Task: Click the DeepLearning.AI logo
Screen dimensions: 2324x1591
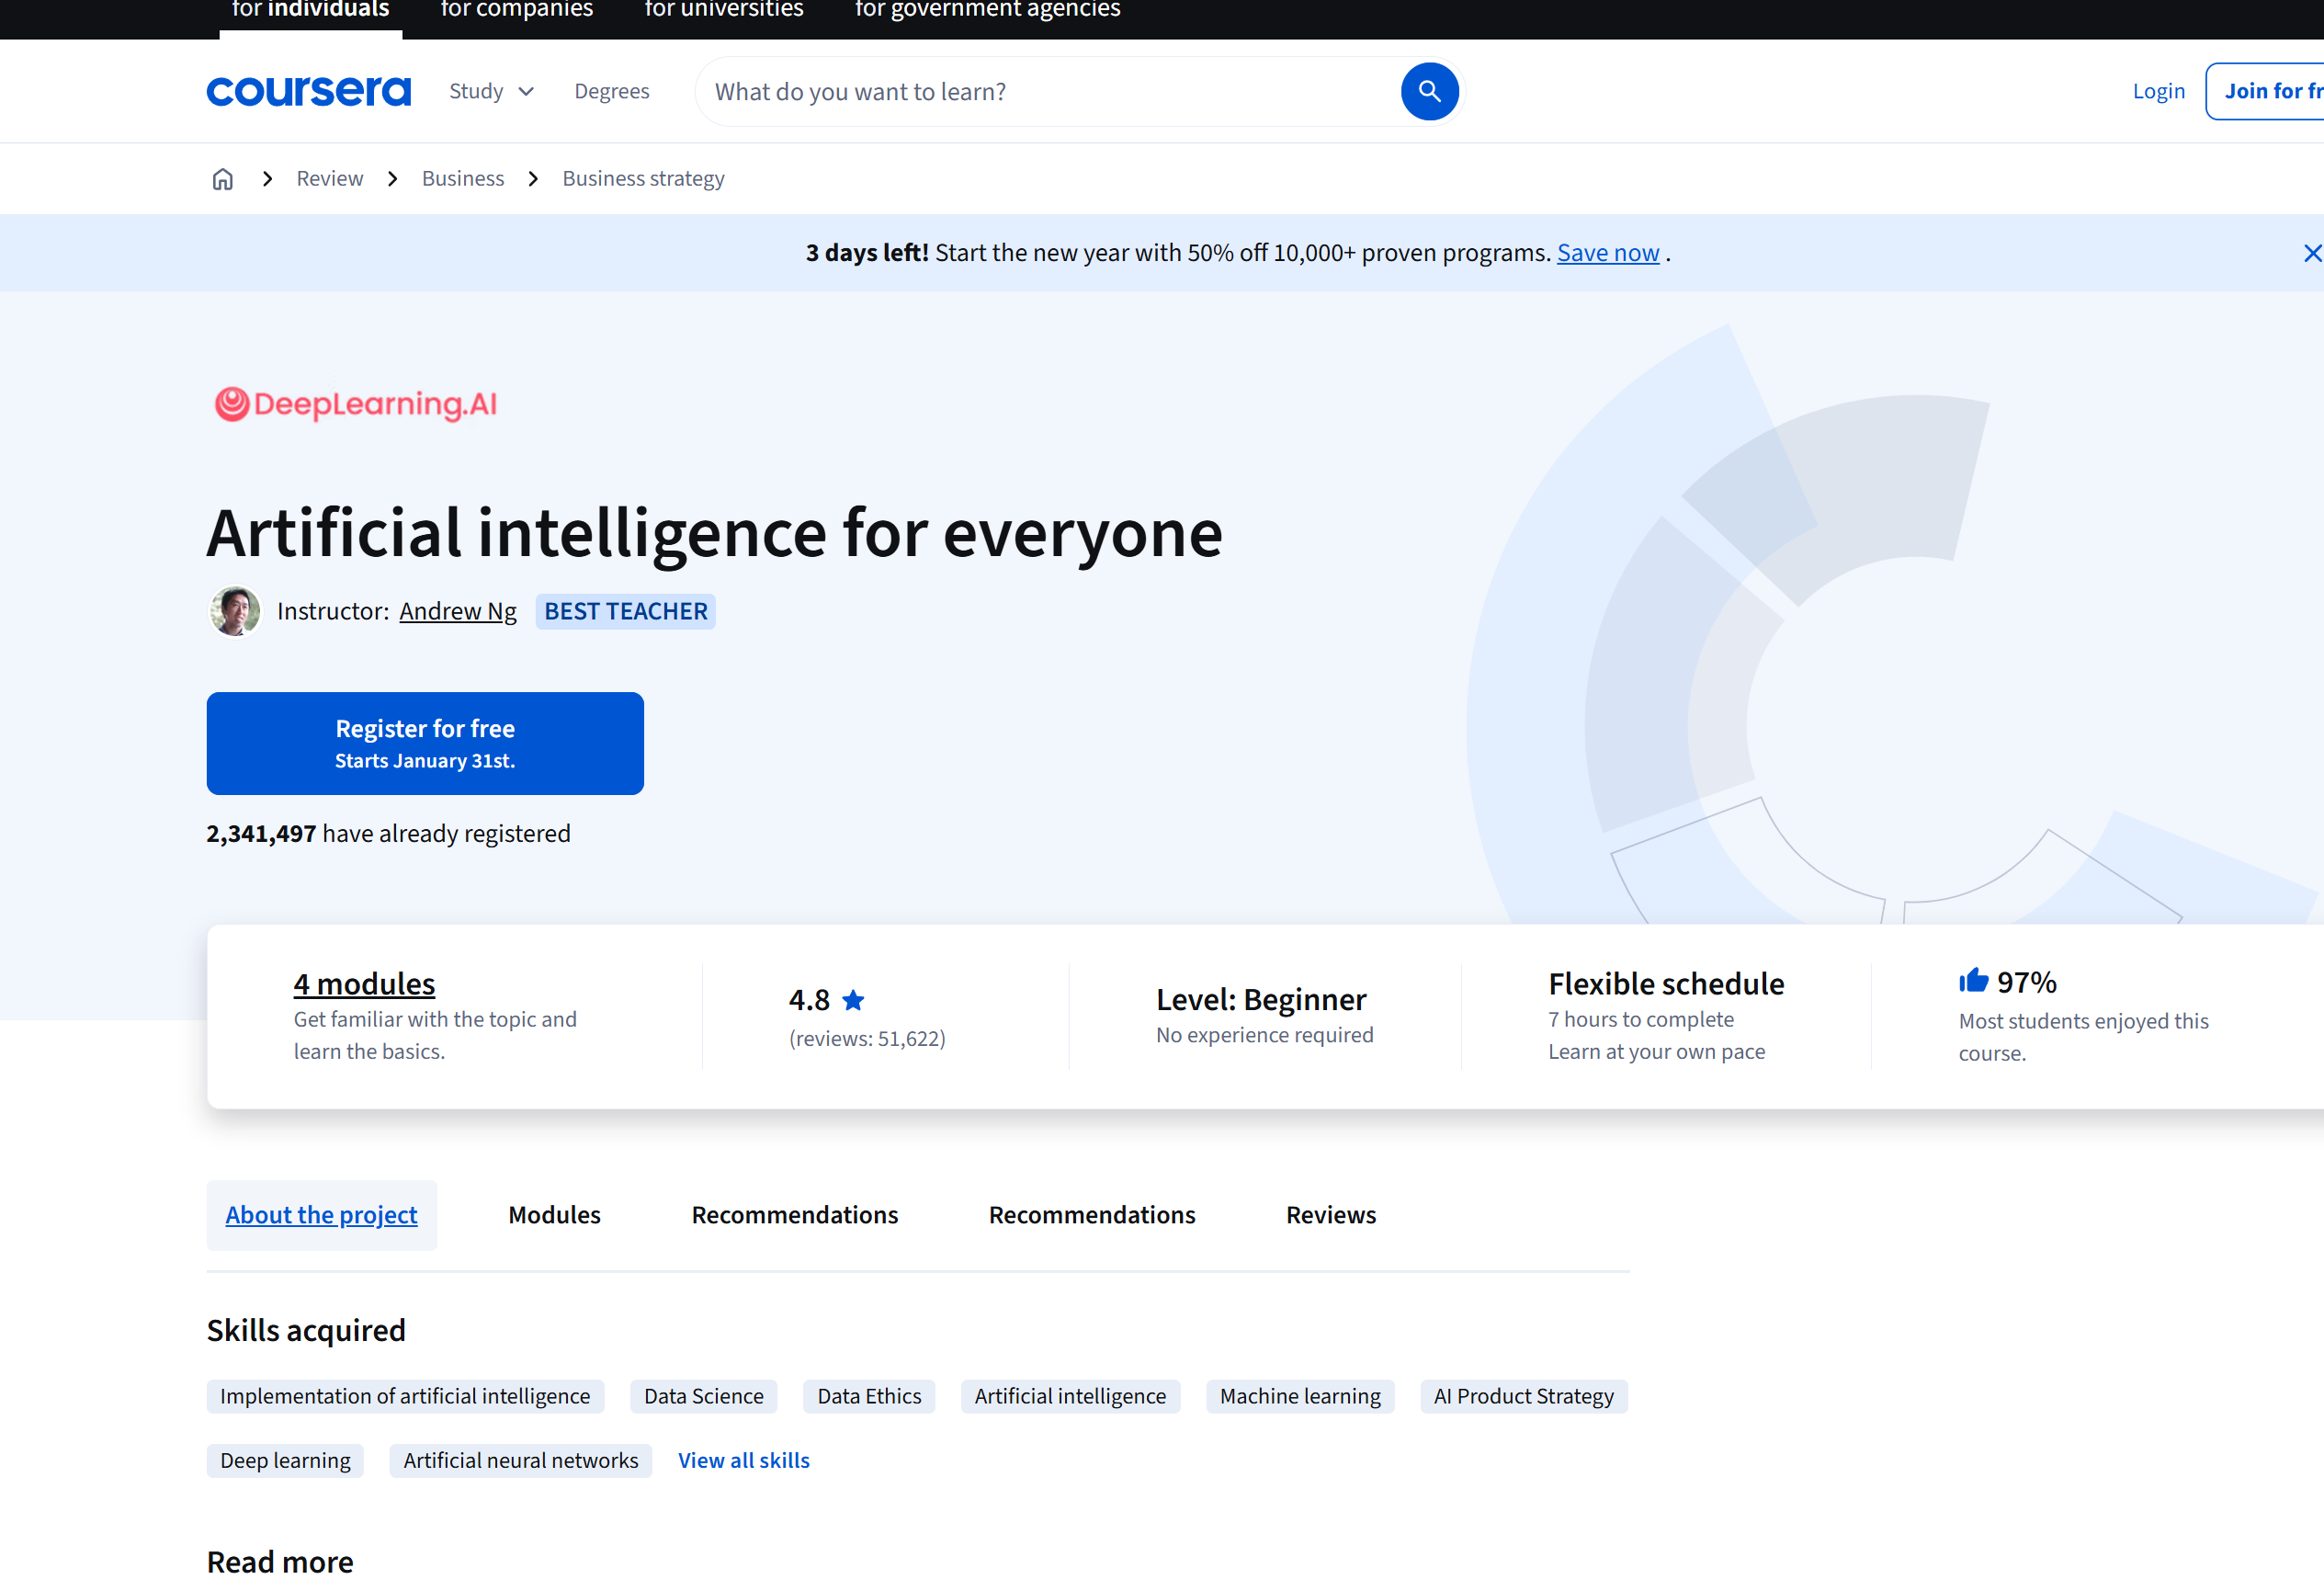Action: click(x=356, y=404)
